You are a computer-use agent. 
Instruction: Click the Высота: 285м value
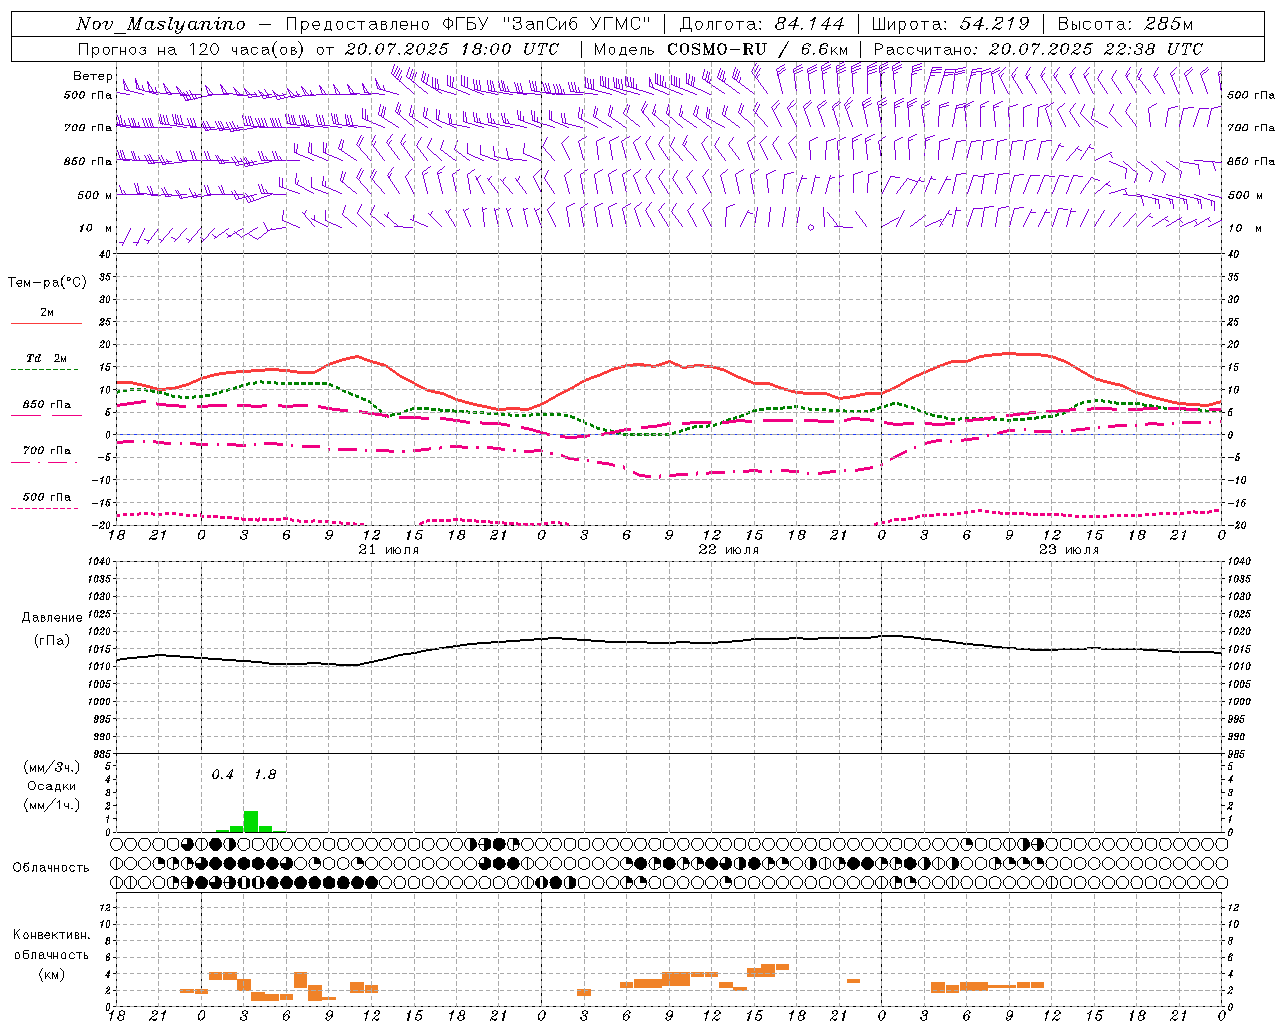[x=1125, y=24]
